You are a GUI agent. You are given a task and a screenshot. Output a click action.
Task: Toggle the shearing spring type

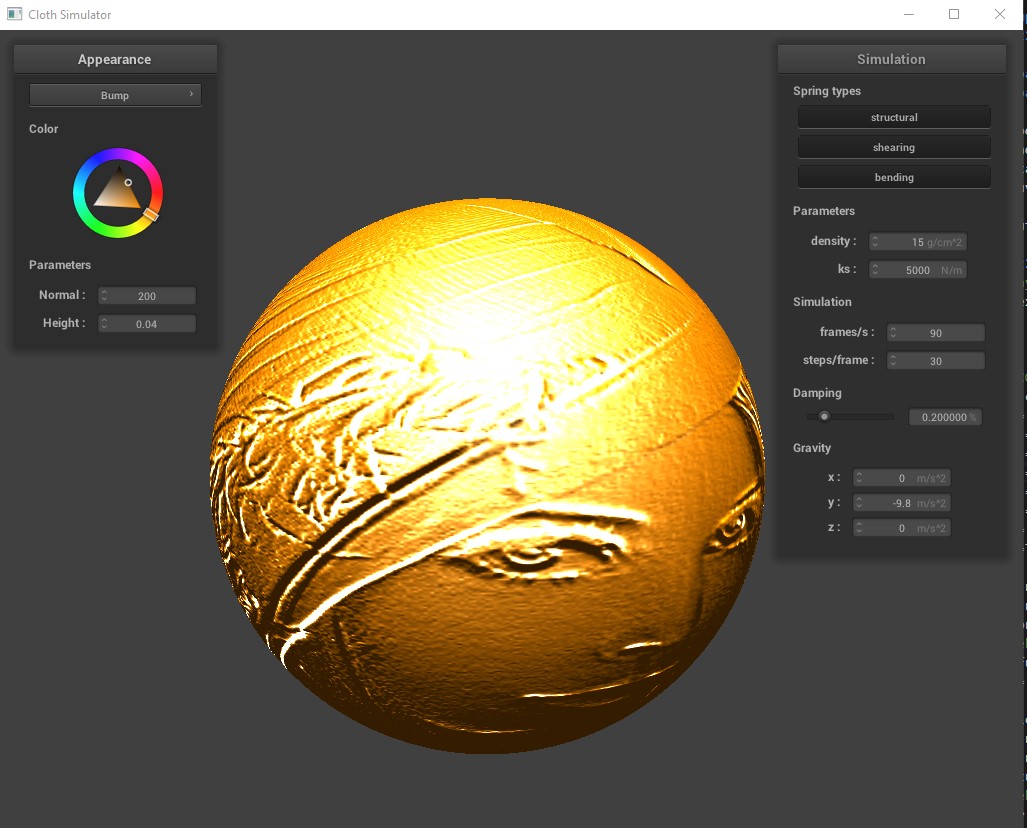point(894,147)
